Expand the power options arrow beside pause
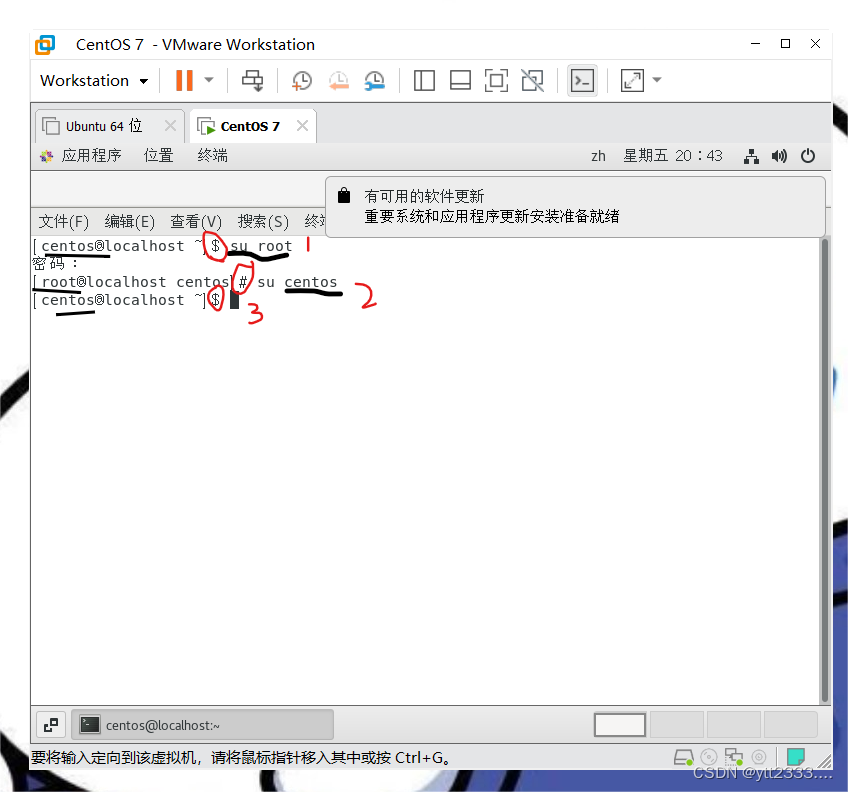This screenshot has height=792, width=848. click(209, 80)
